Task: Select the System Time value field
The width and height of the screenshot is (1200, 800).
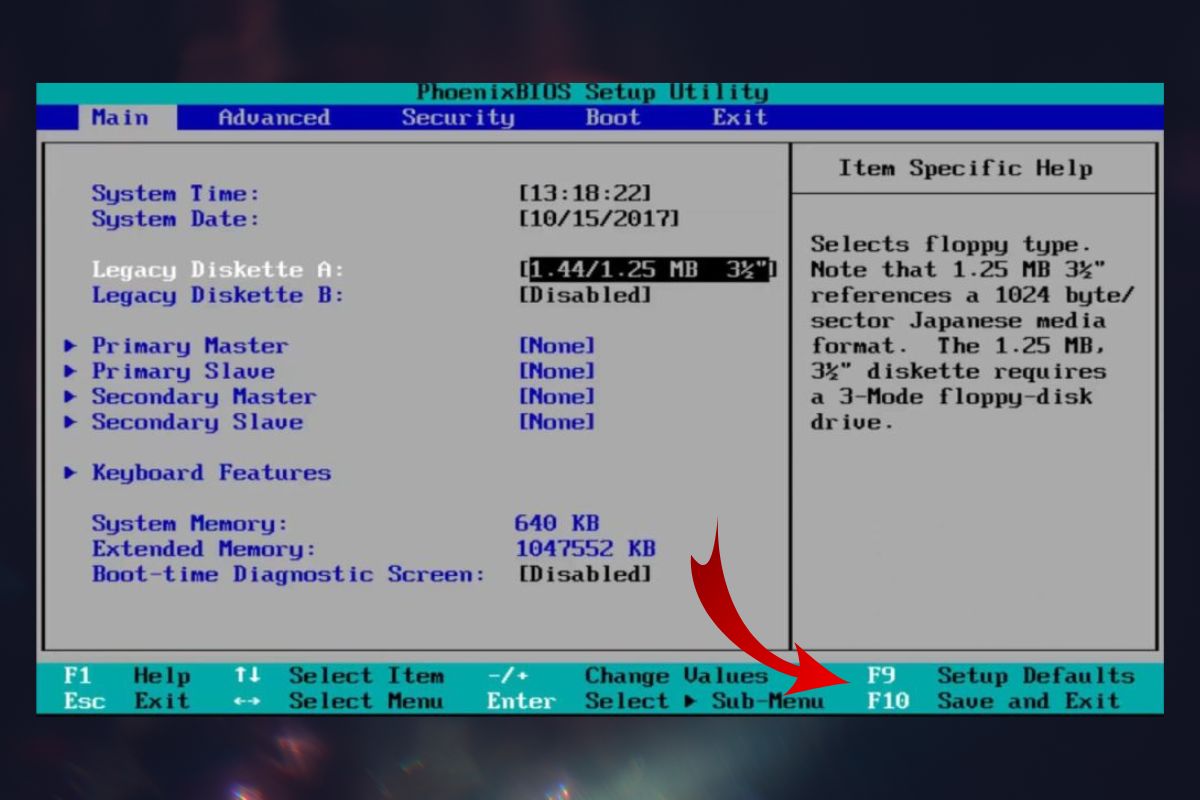Action: coord(585,194)
